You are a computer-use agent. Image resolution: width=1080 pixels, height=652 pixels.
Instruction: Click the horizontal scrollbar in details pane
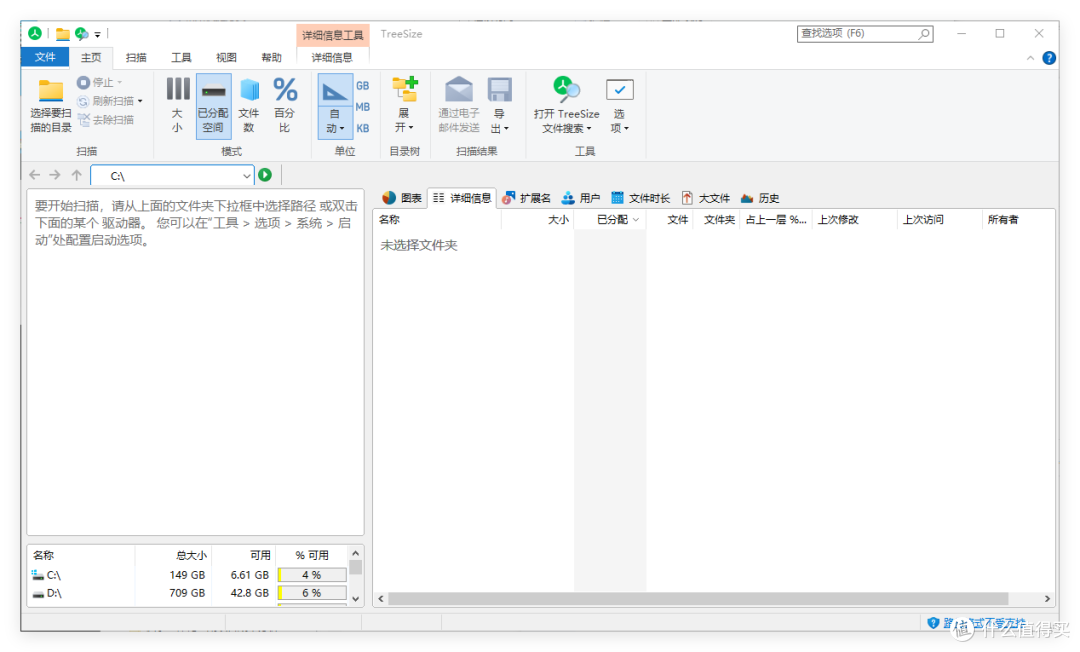pyautogui.click(x=698, y=599)
